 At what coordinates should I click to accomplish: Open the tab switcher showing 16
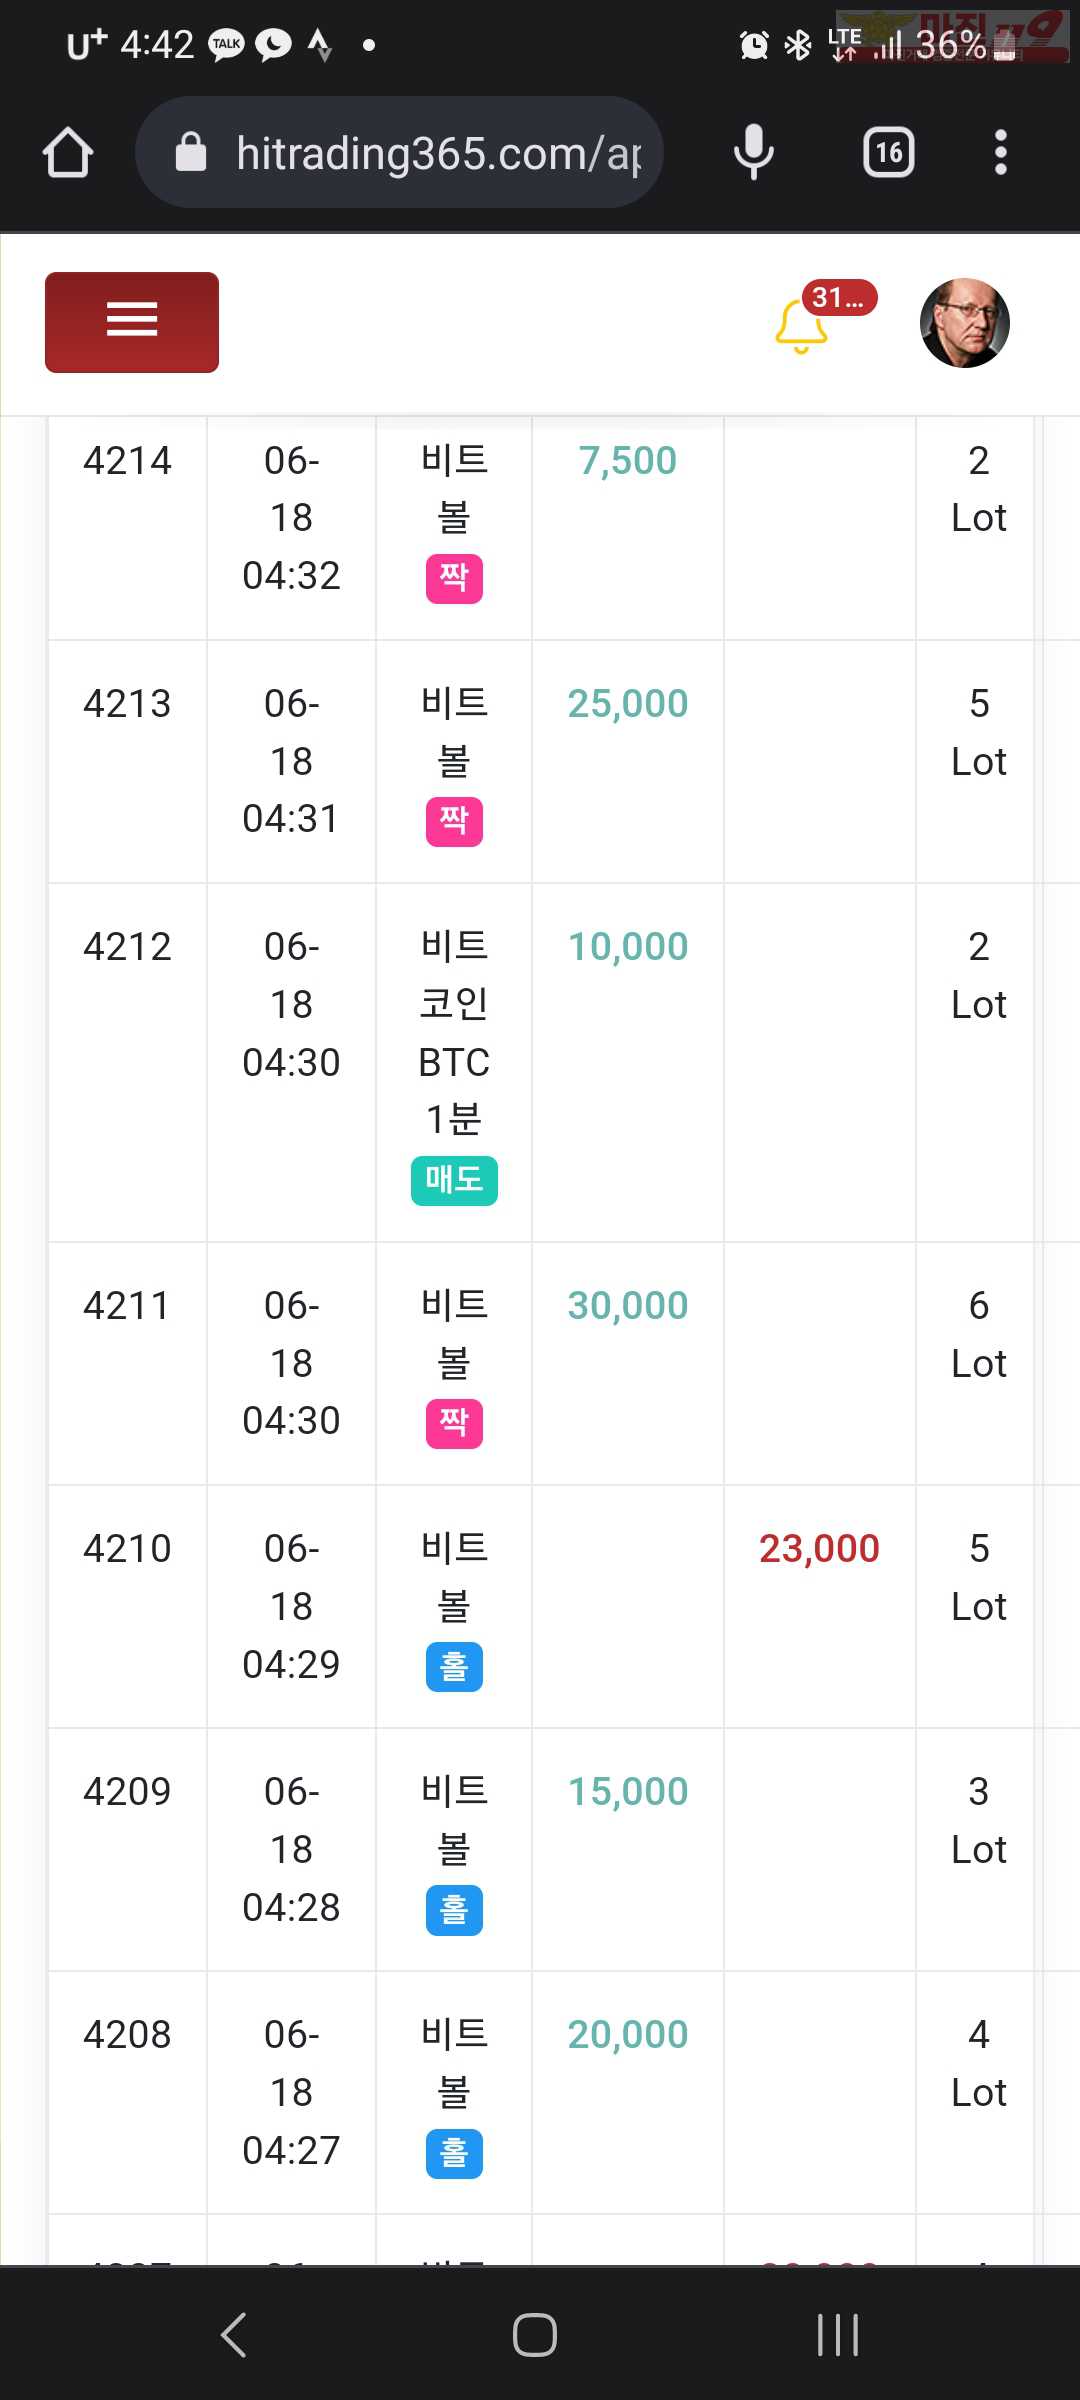[x=889, y=153]
